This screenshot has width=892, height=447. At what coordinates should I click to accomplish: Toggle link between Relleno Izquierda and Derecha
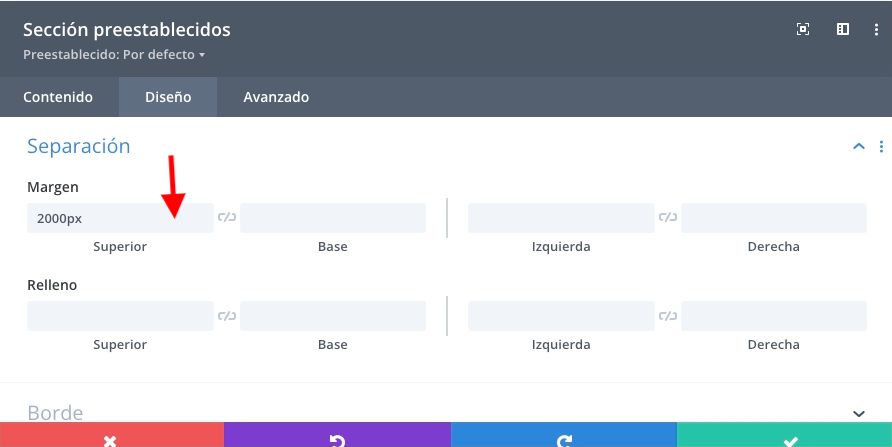(668, 316)
